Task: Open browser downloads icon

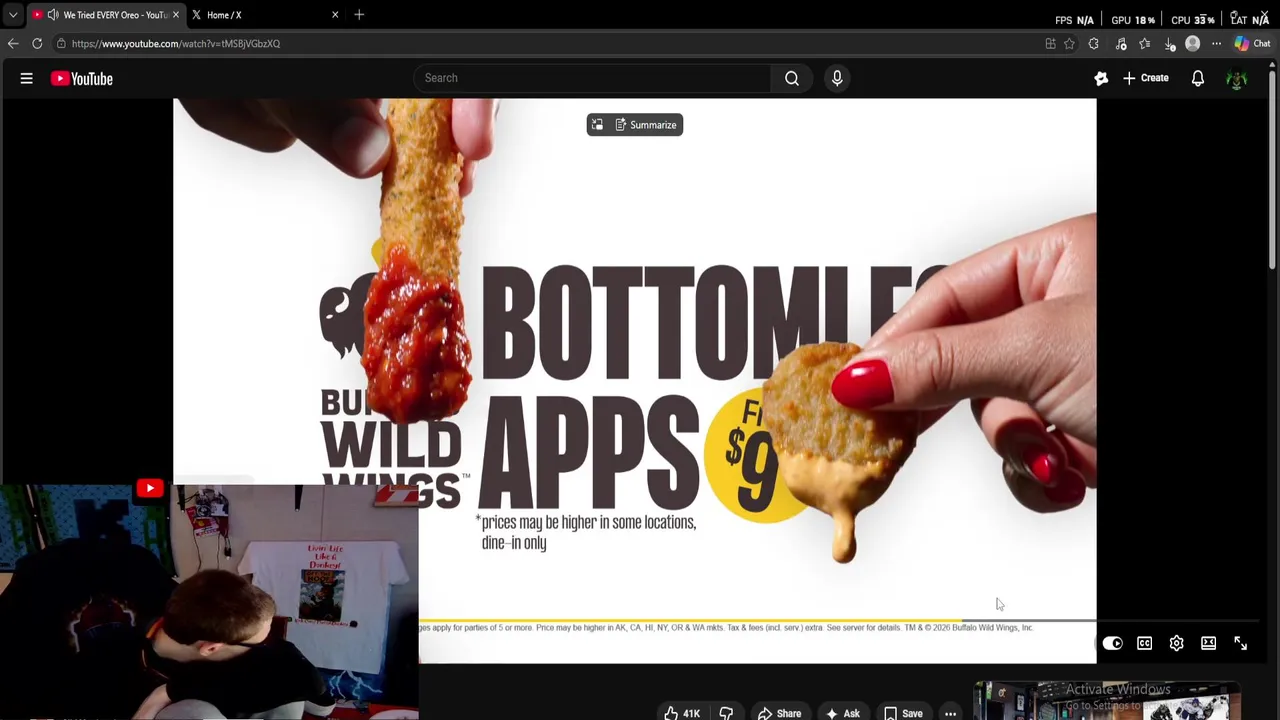Action: [1170, 43]
